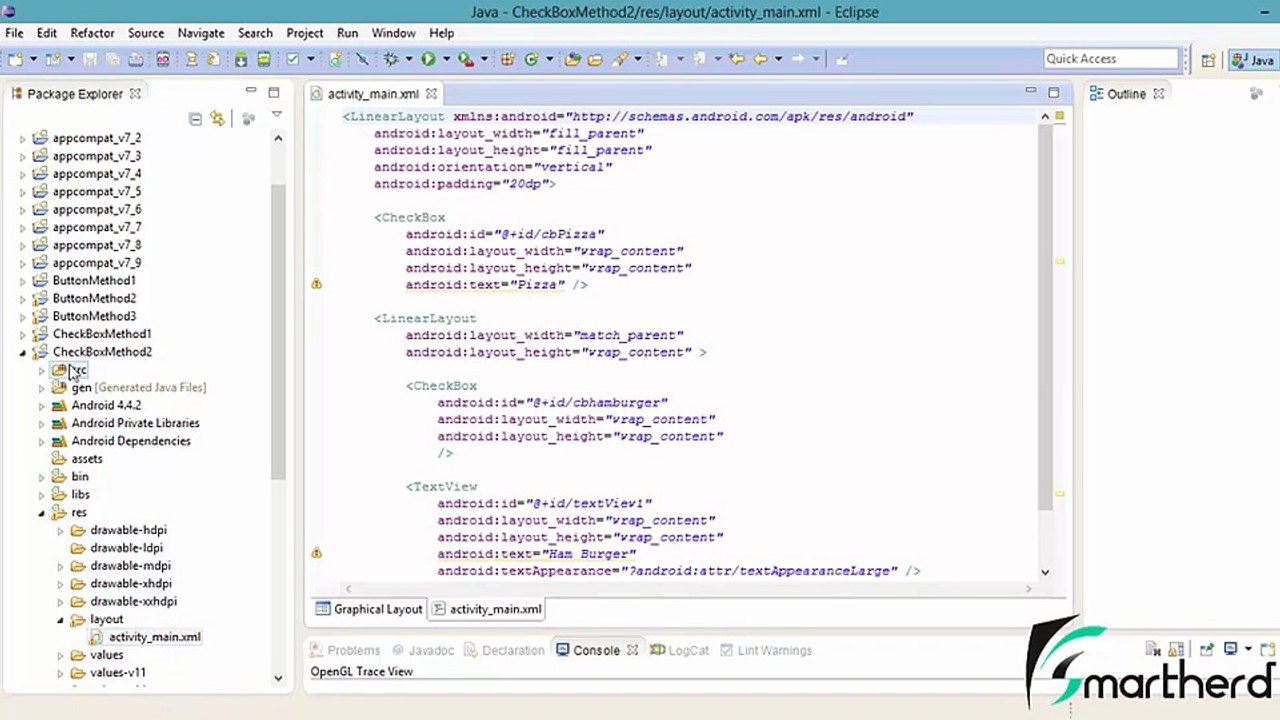The image size is (1280, 720).
Task: Click the Outline view focus icon
Action: coord(1257,93)
